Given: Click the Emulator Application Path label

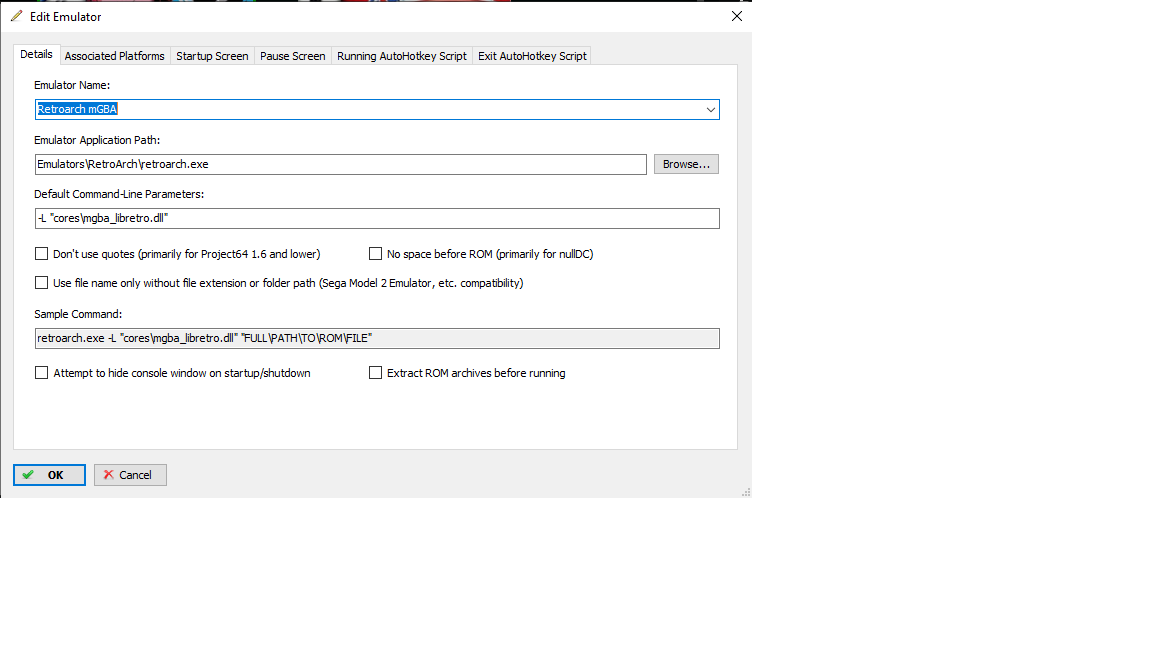Looking at the screenshot, I should 97,140.
